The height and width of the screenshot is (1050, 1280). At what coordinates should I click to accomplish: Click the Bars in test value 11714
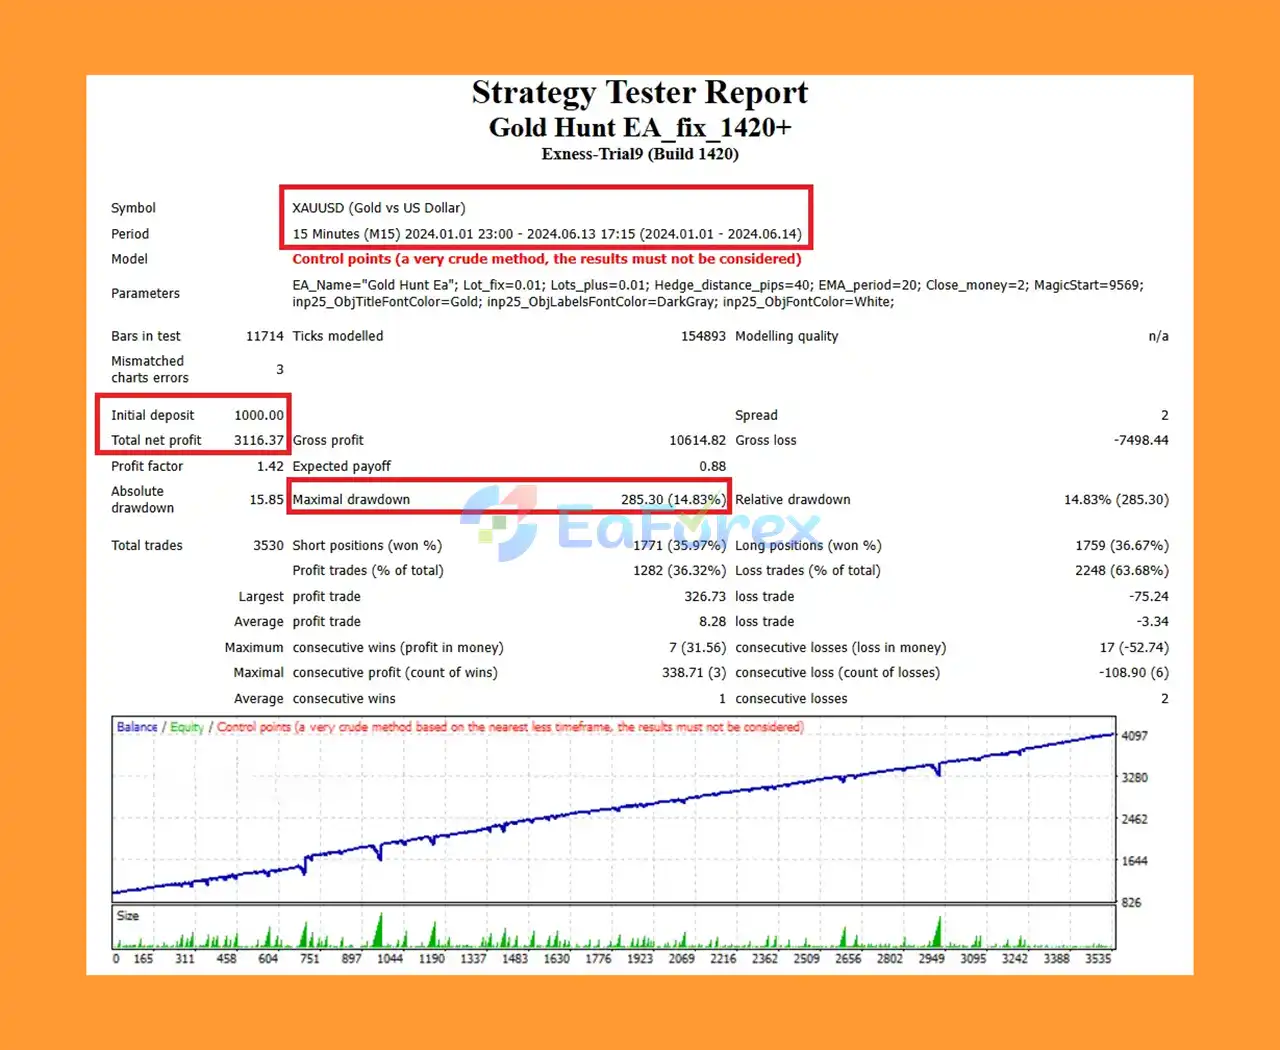265,336
